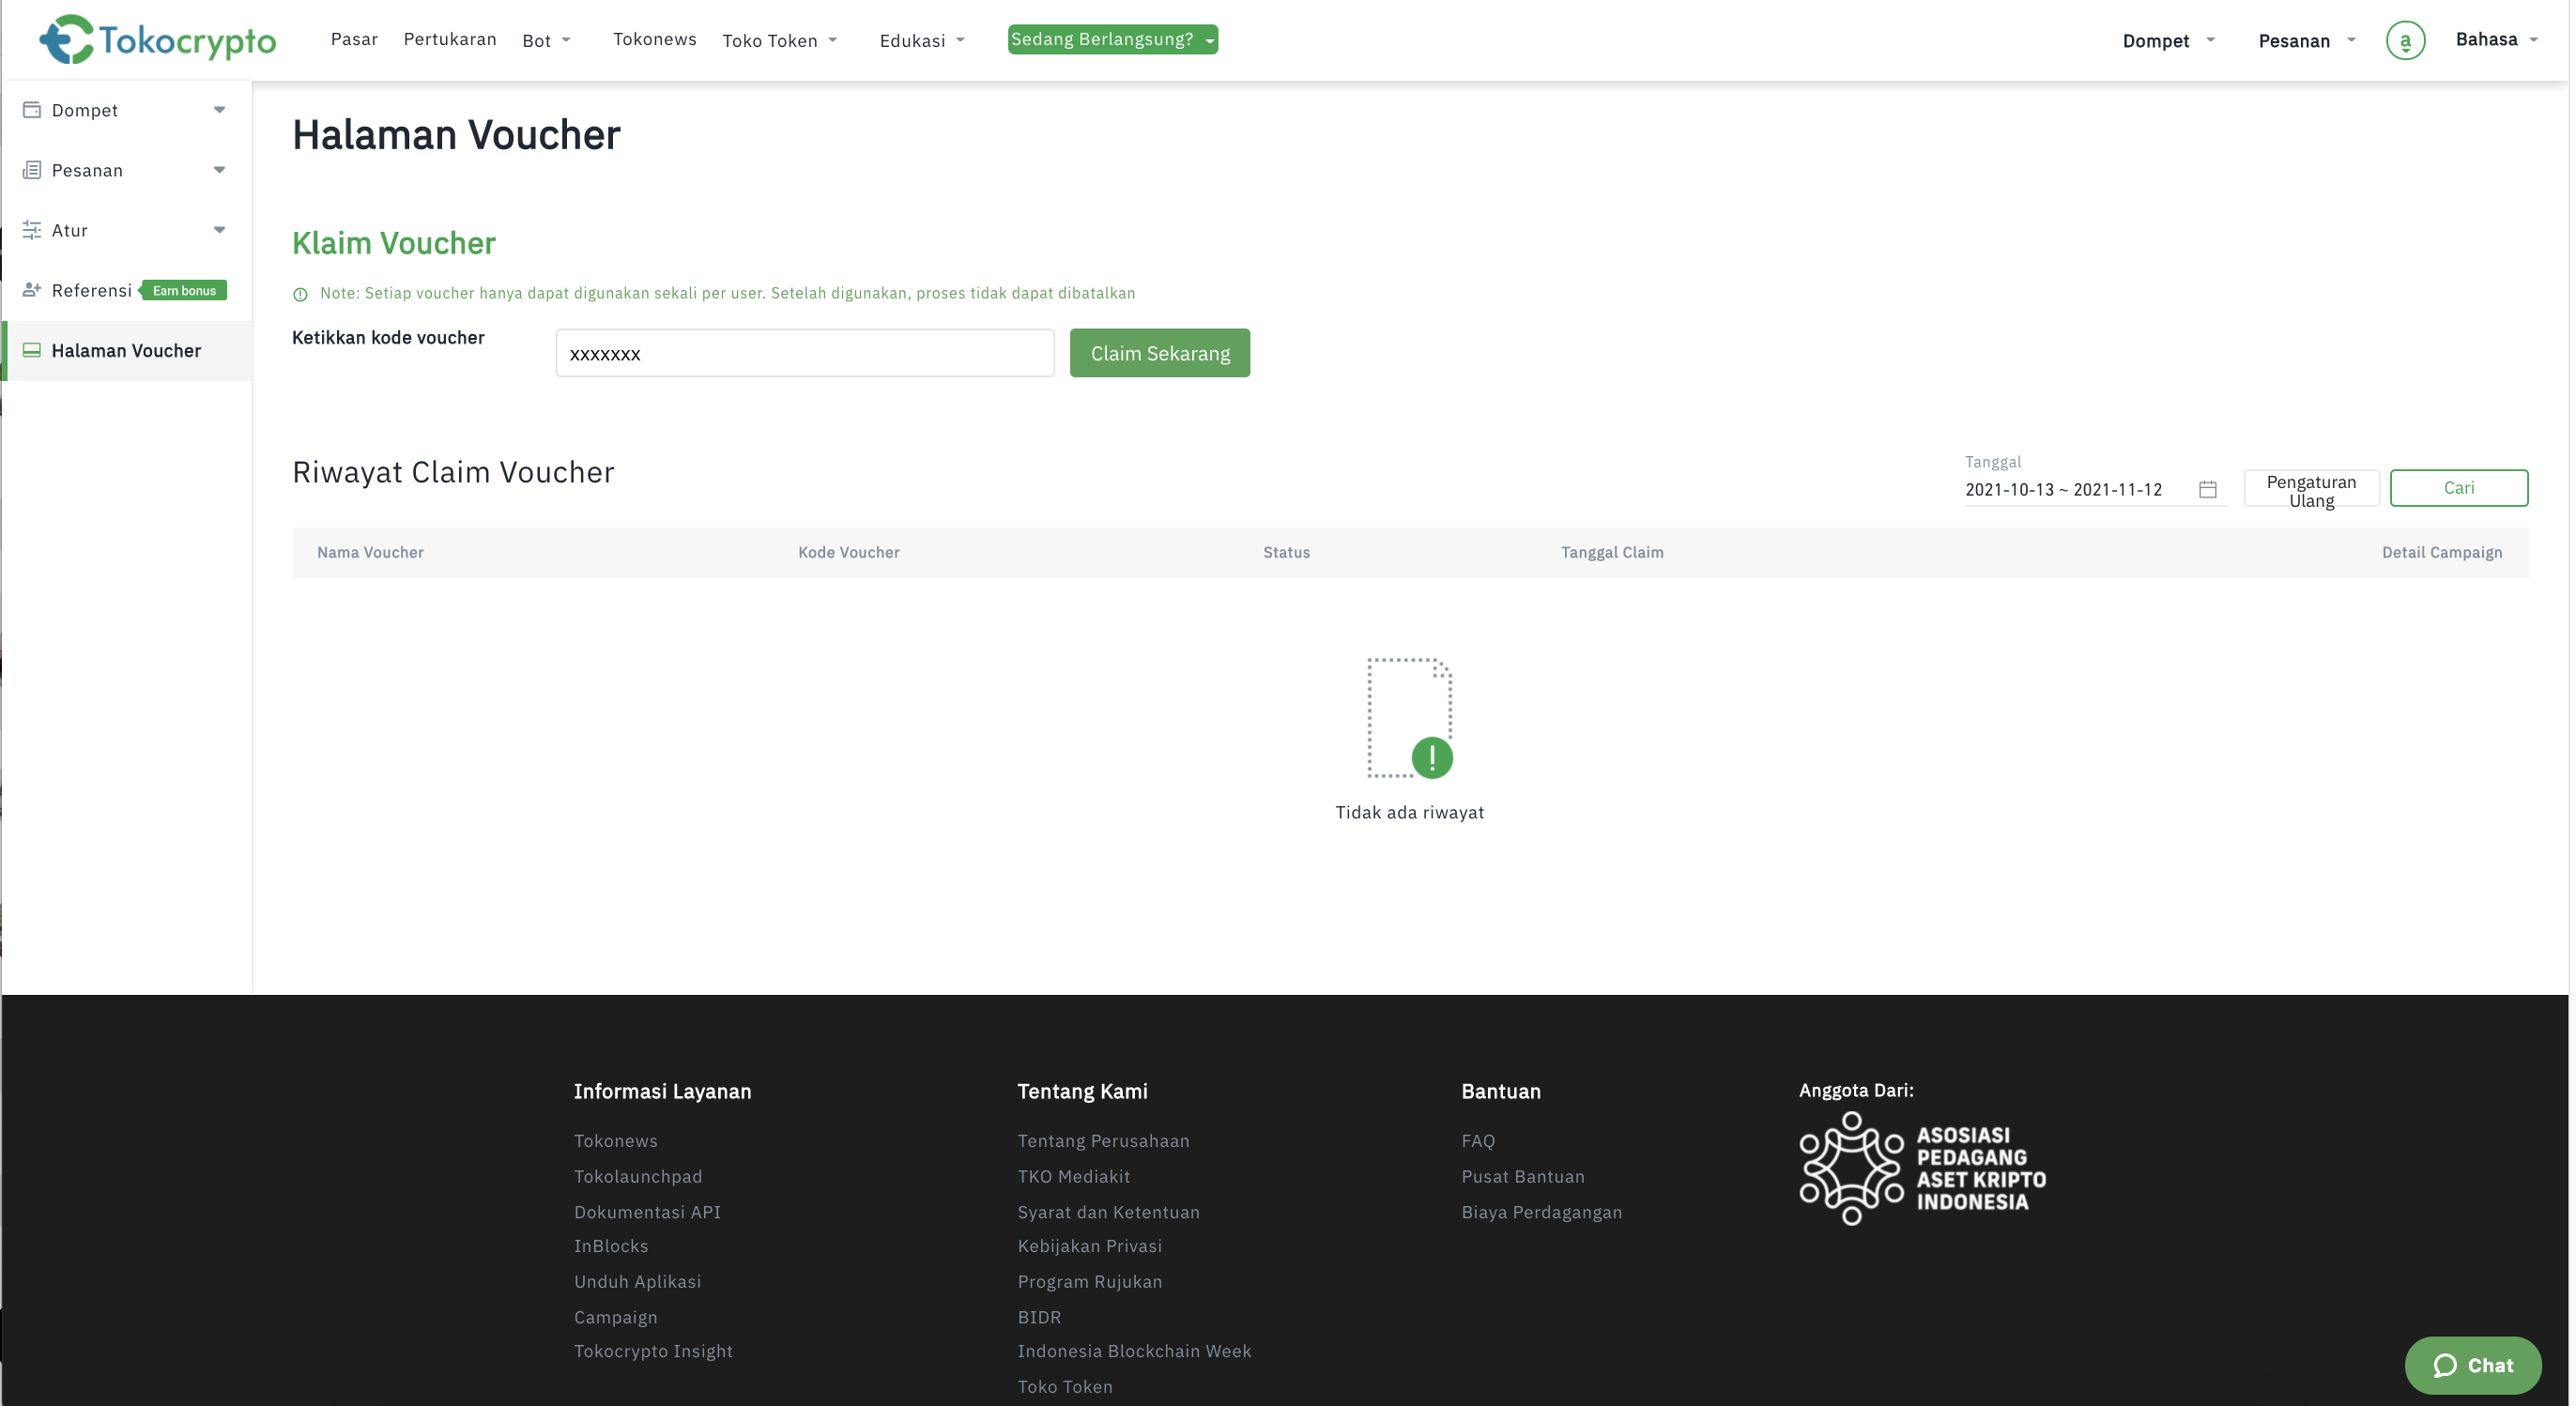Open the TKO Mediakit footer link
The image size is (2576, 1406).
[x=1073, y=1176]
